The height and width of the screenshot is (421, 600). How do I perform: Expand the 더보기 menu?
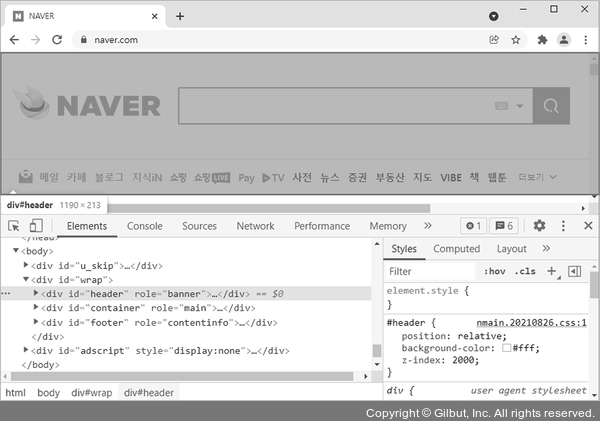[537, 177]
